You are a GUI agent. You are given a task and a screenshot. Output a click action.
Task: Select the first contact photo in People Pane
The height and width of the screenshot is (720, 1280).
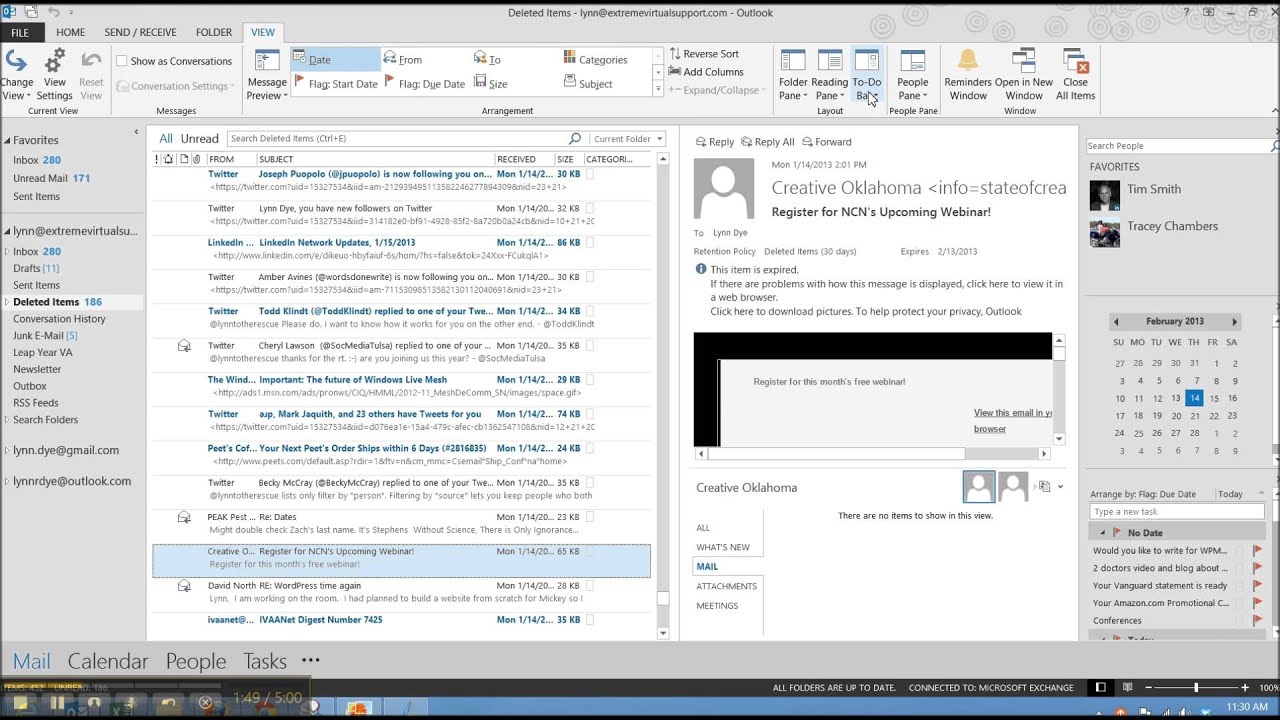pyautogui.click(x=979, y=487)
